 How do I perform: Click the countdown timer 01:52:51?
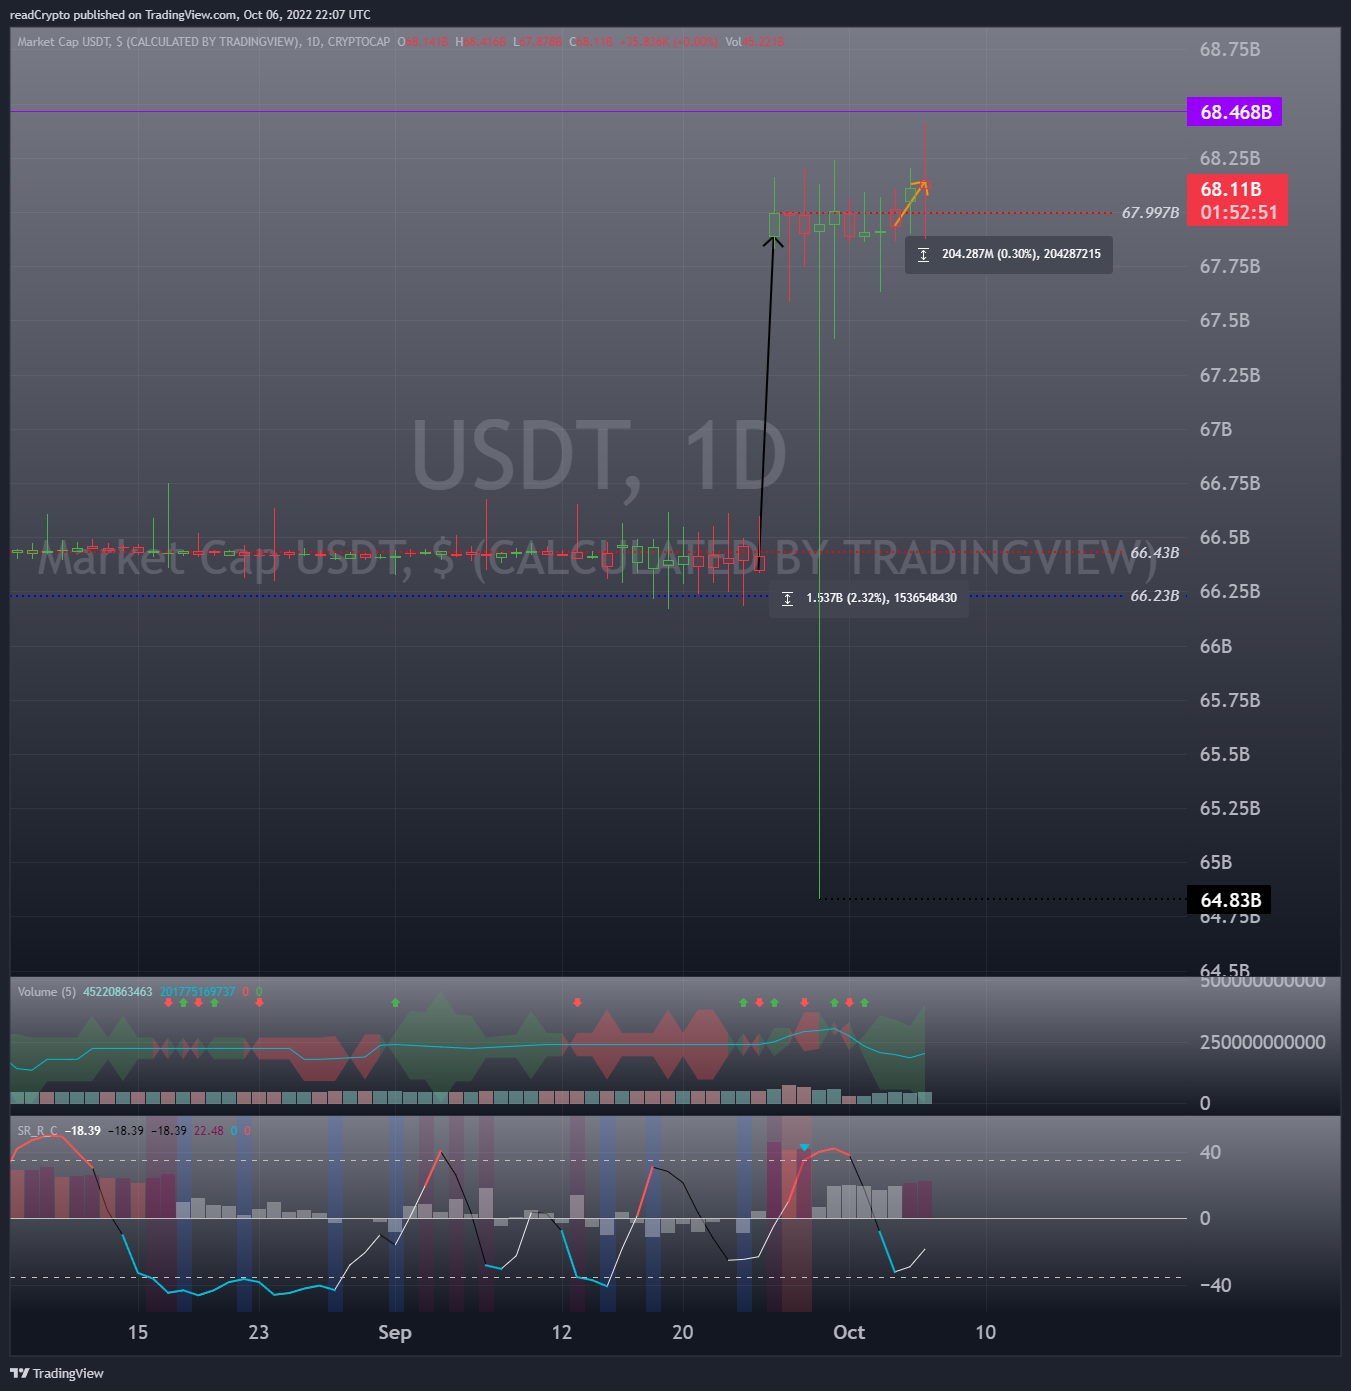click(1239, 212)
